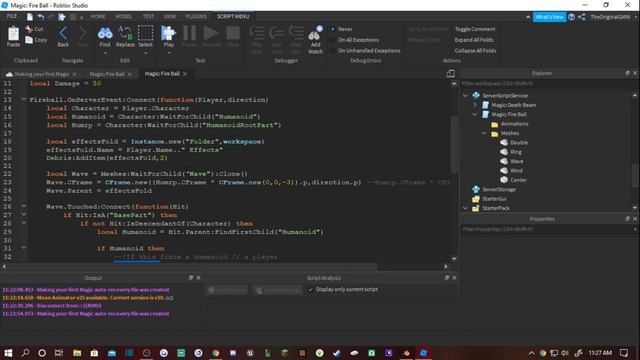
Task: Collapse the Magic Fire Ball script node
Action: click(x=475, y=114)
